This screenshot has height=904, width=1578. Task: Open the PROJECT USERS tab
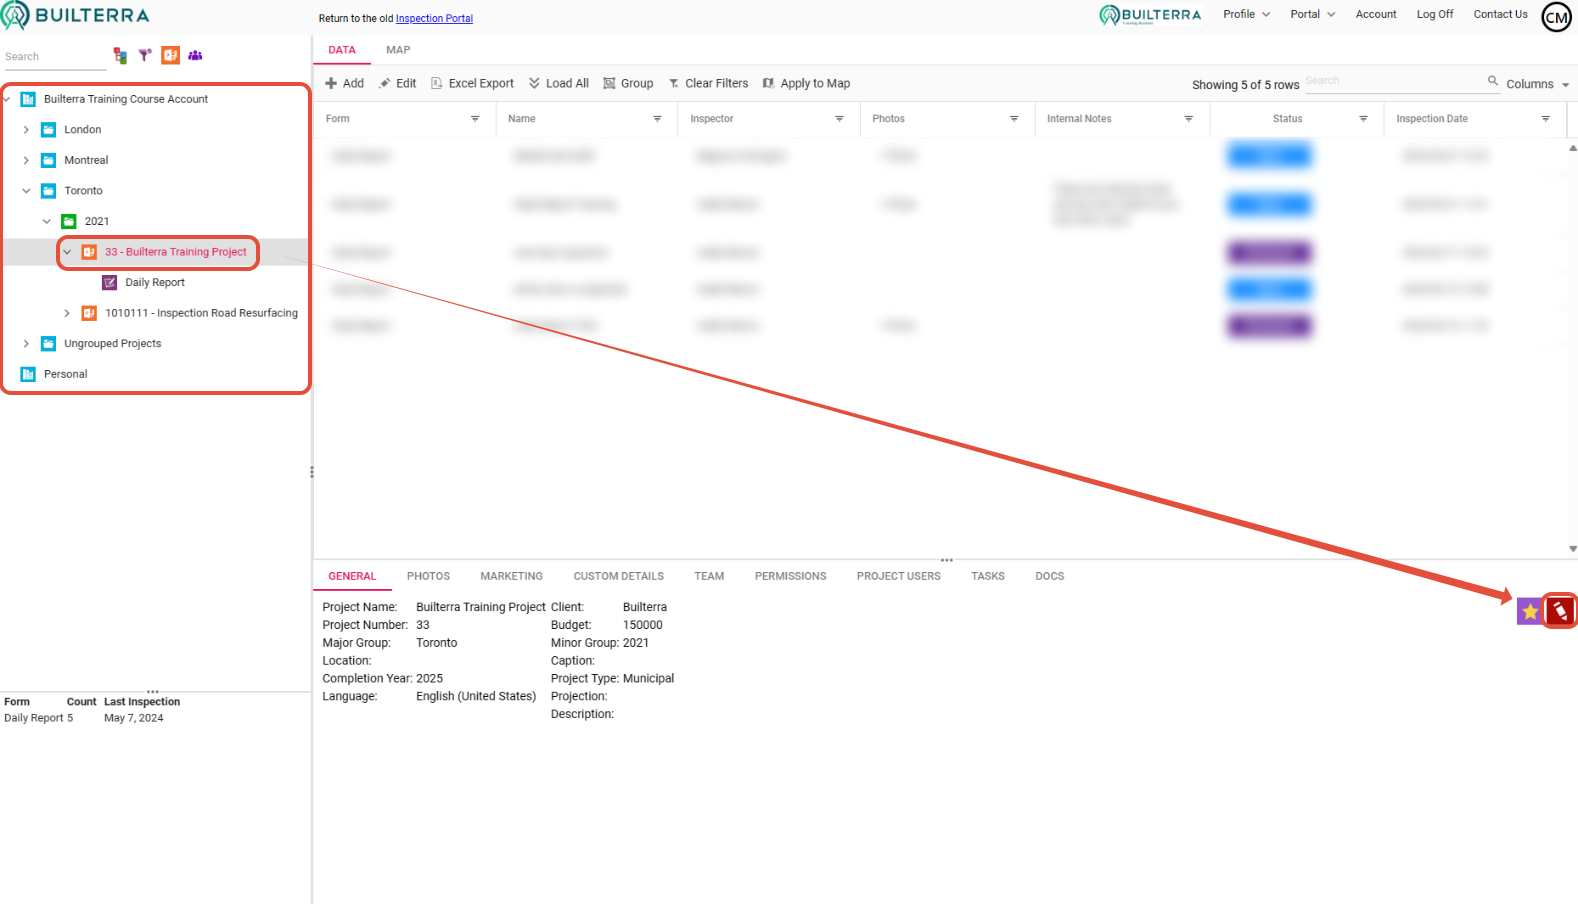(898, 576)
